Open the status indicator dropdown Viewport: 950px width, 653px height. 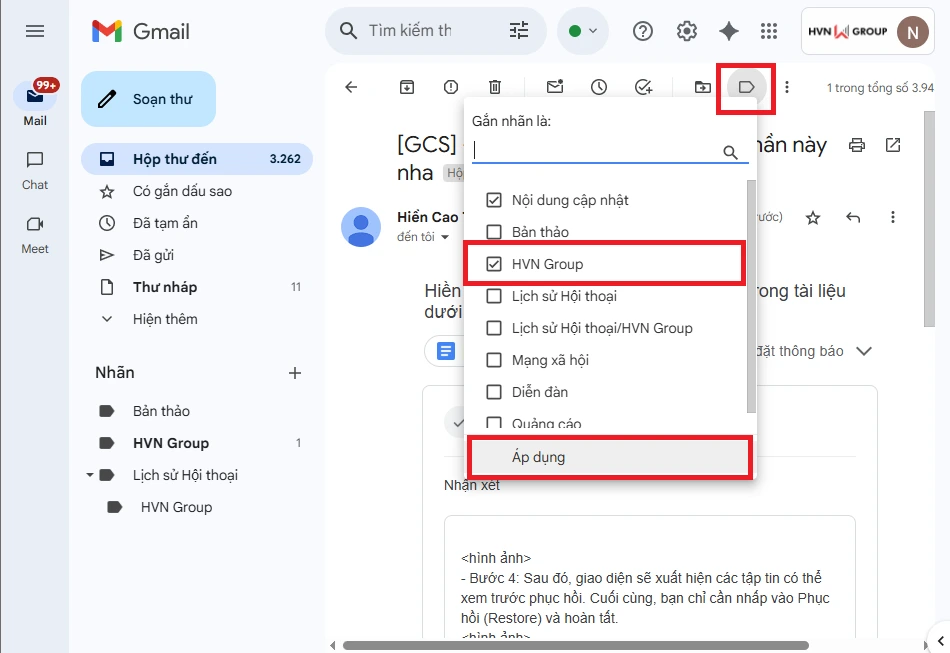click(x=583, y=31)
